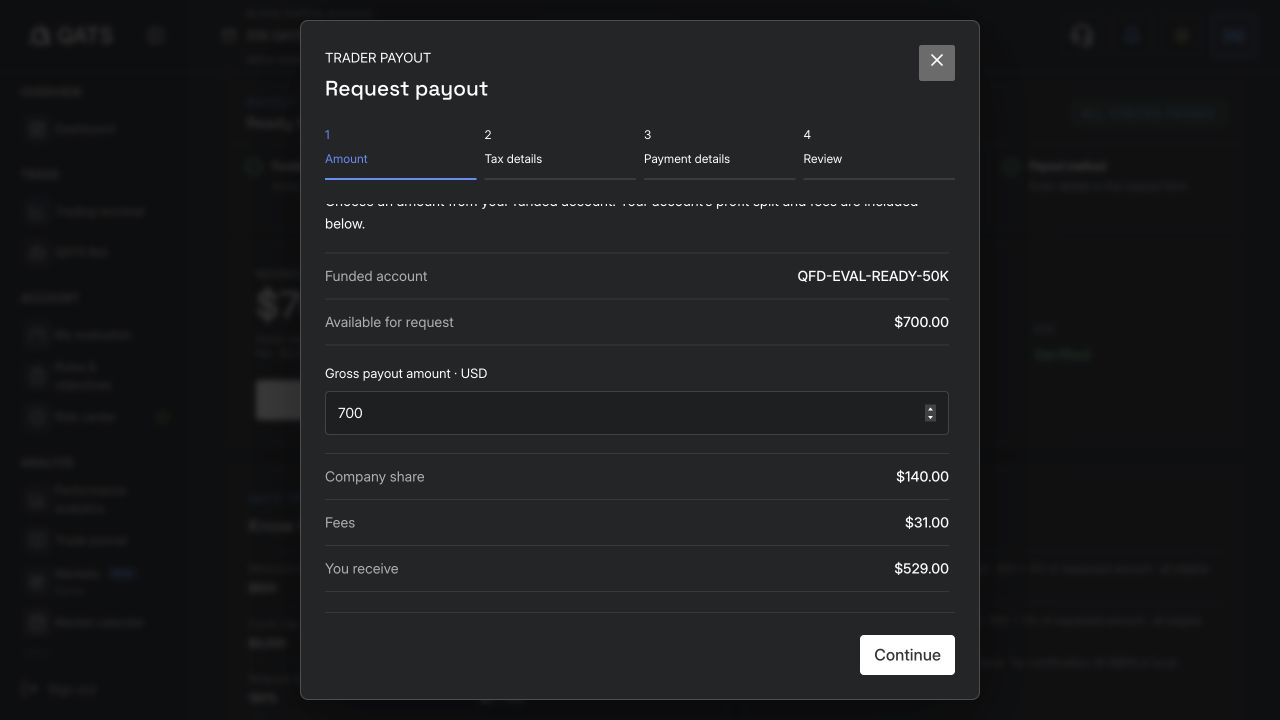Image resolution: width=1280 pixels, height=720 pixels.
Task: Open the Tax details step
Action: (560, 153)
